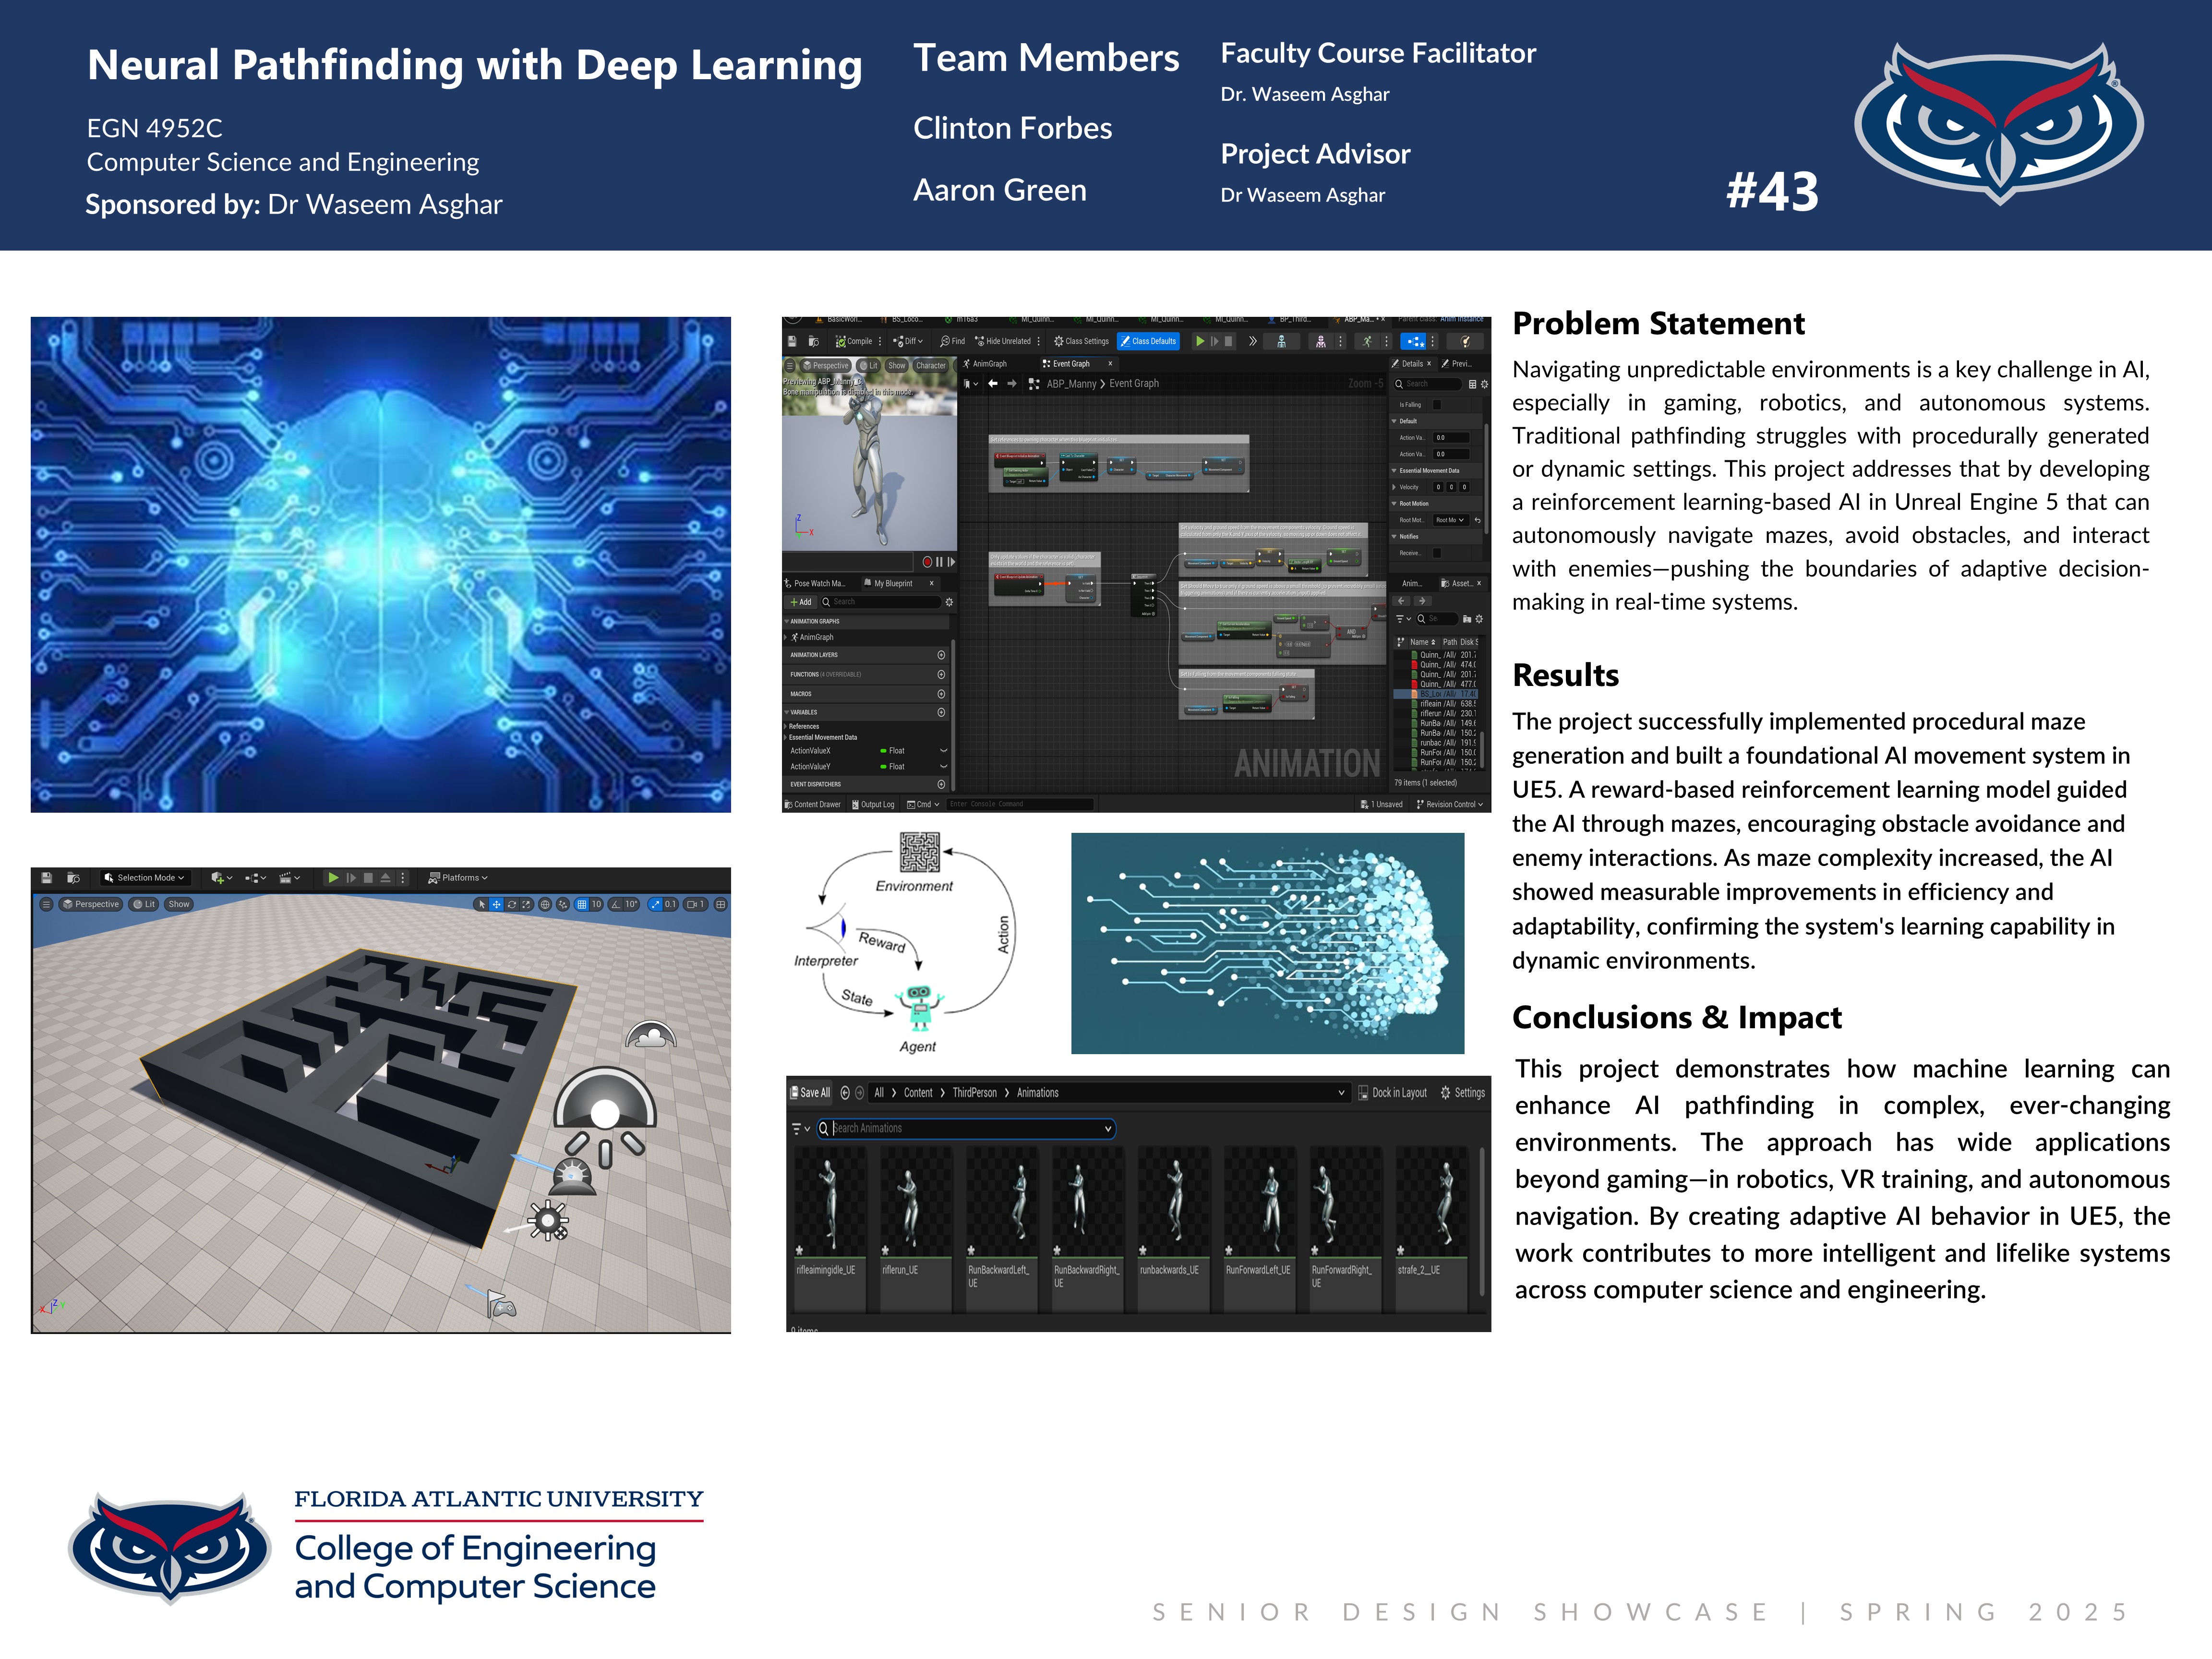The image size is (2212, 1659).
Task: Select the rotate transform tool in maze viewport
Action: click(x=512, y=904)
